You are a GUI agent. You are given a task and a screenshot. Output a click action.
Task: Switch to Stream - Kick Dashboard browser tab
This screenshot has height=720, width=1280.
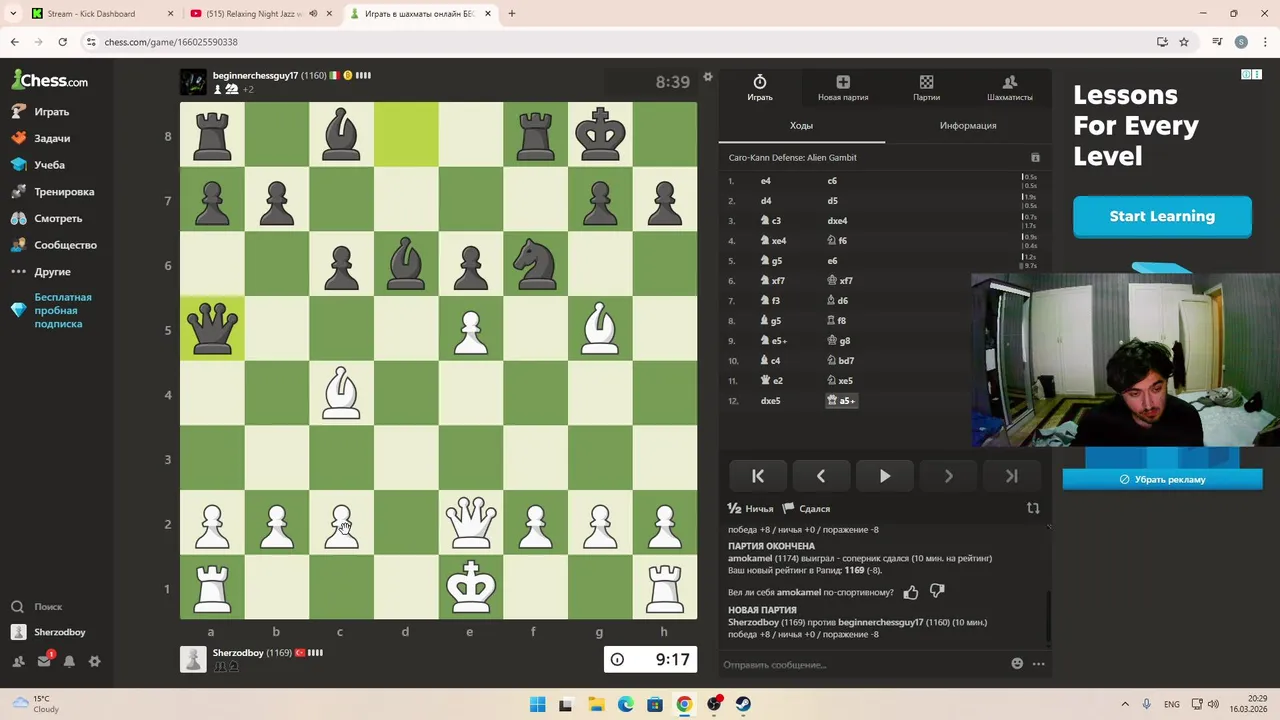pos(100,14)
